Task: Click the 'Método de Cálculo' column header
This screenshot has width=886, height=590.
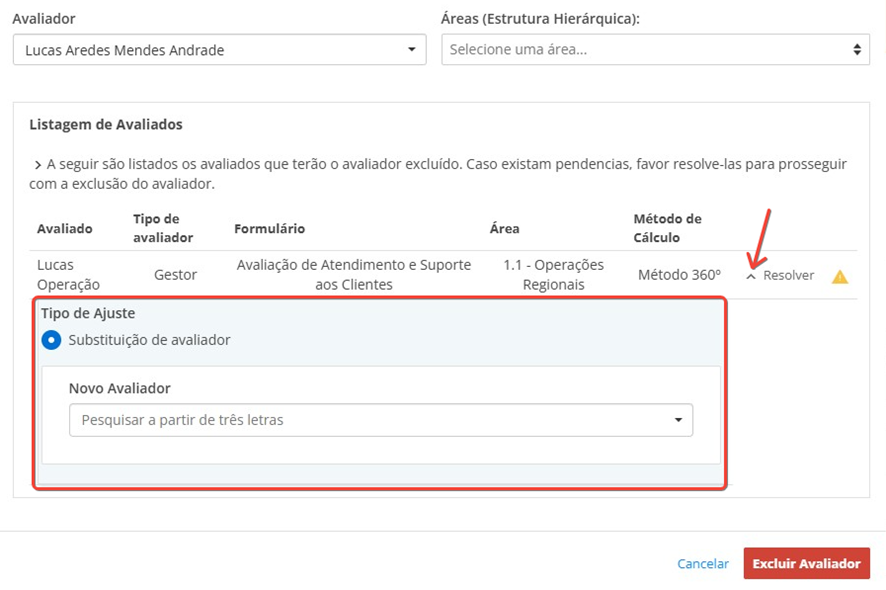Action: [x=667, y=228]
